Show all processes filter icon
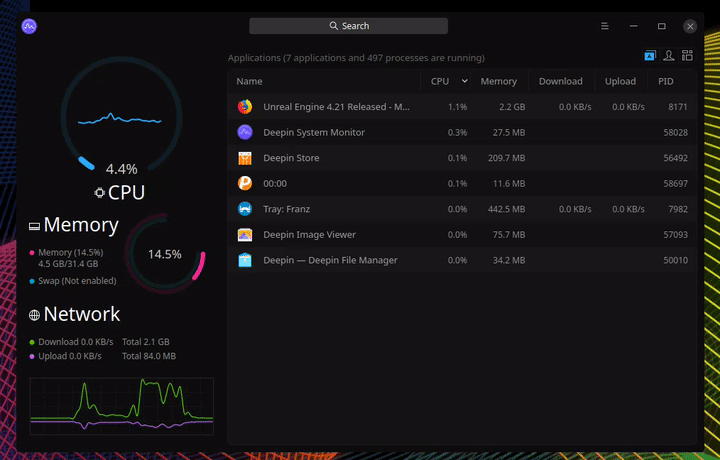The image size is (720, 460). pos(687,56)
